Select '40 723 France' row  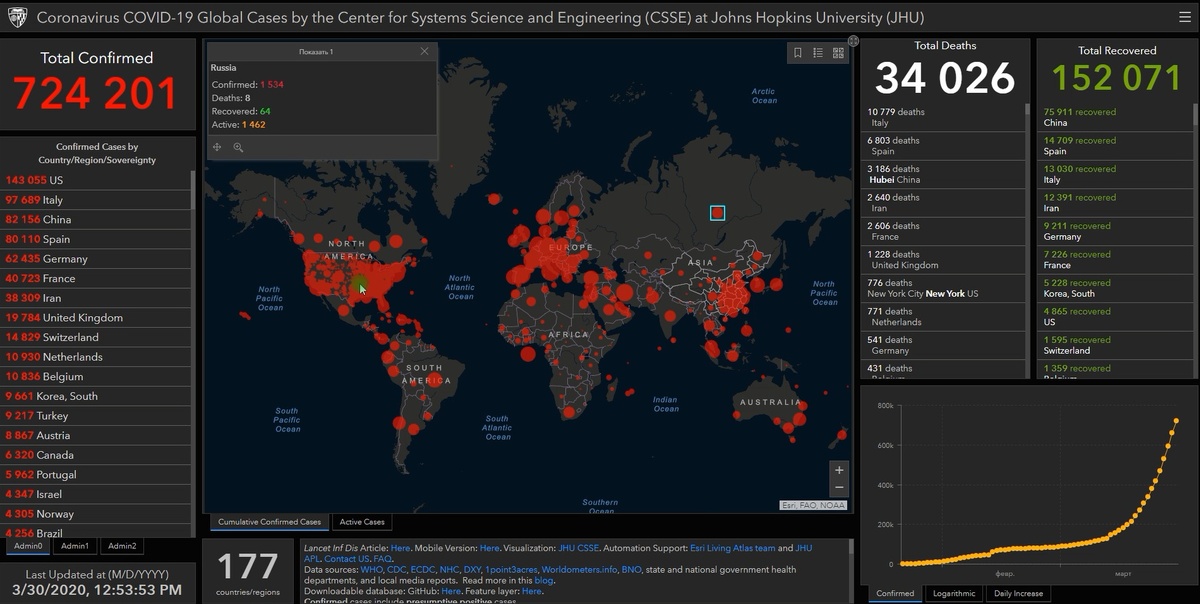pyautogui.click(x=96, y=278)
